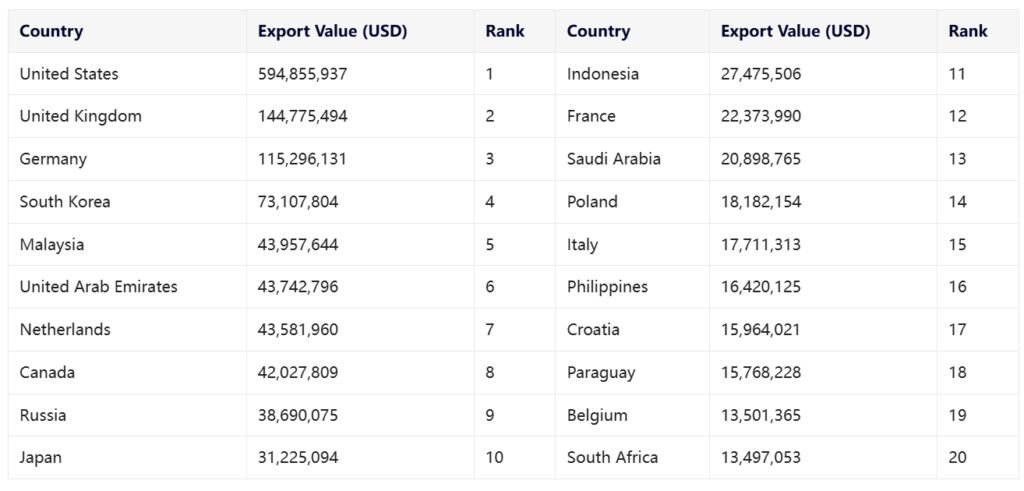Select the Paraguay country cell
This screenshot has height=491, width=1024.
pos(601,373)
